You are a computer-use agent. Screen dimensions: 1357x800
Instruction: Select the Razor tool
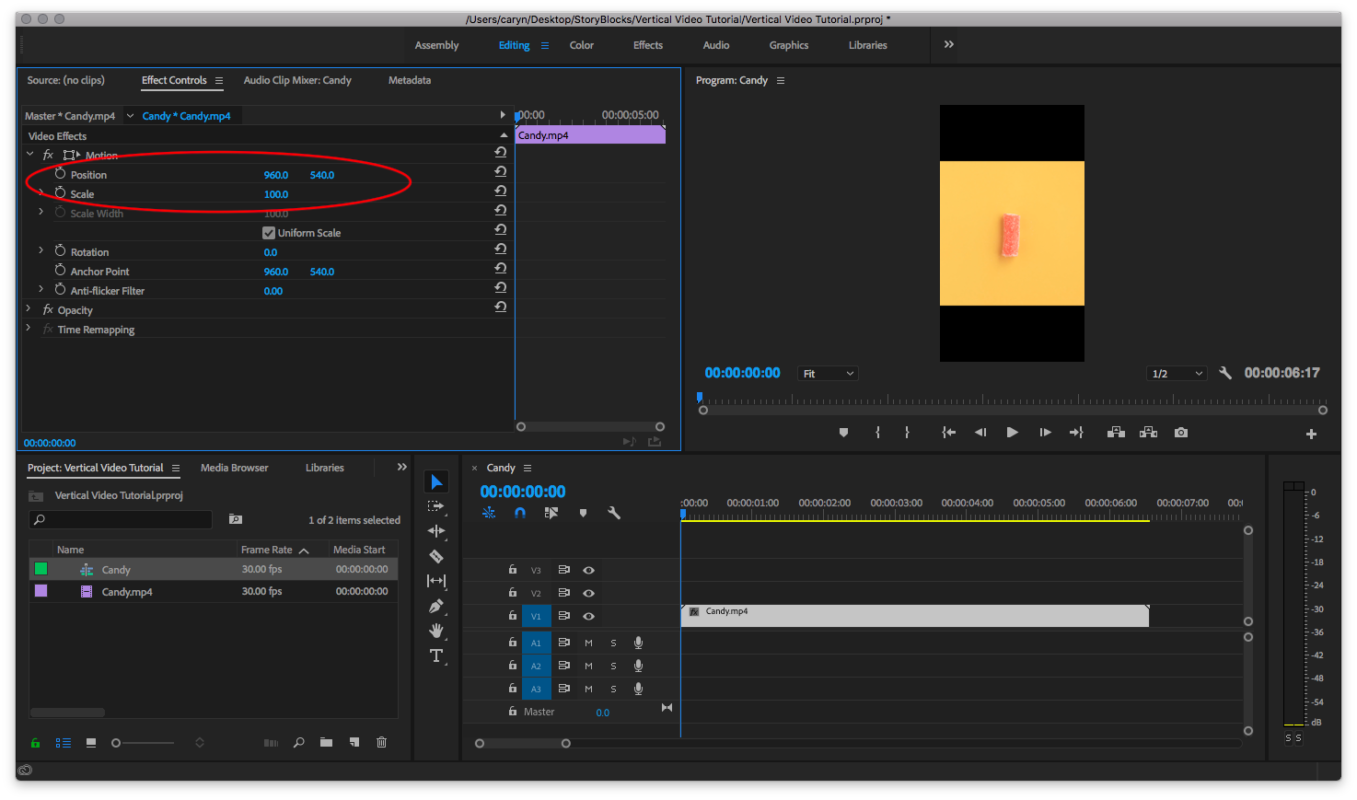click(436, 556)
